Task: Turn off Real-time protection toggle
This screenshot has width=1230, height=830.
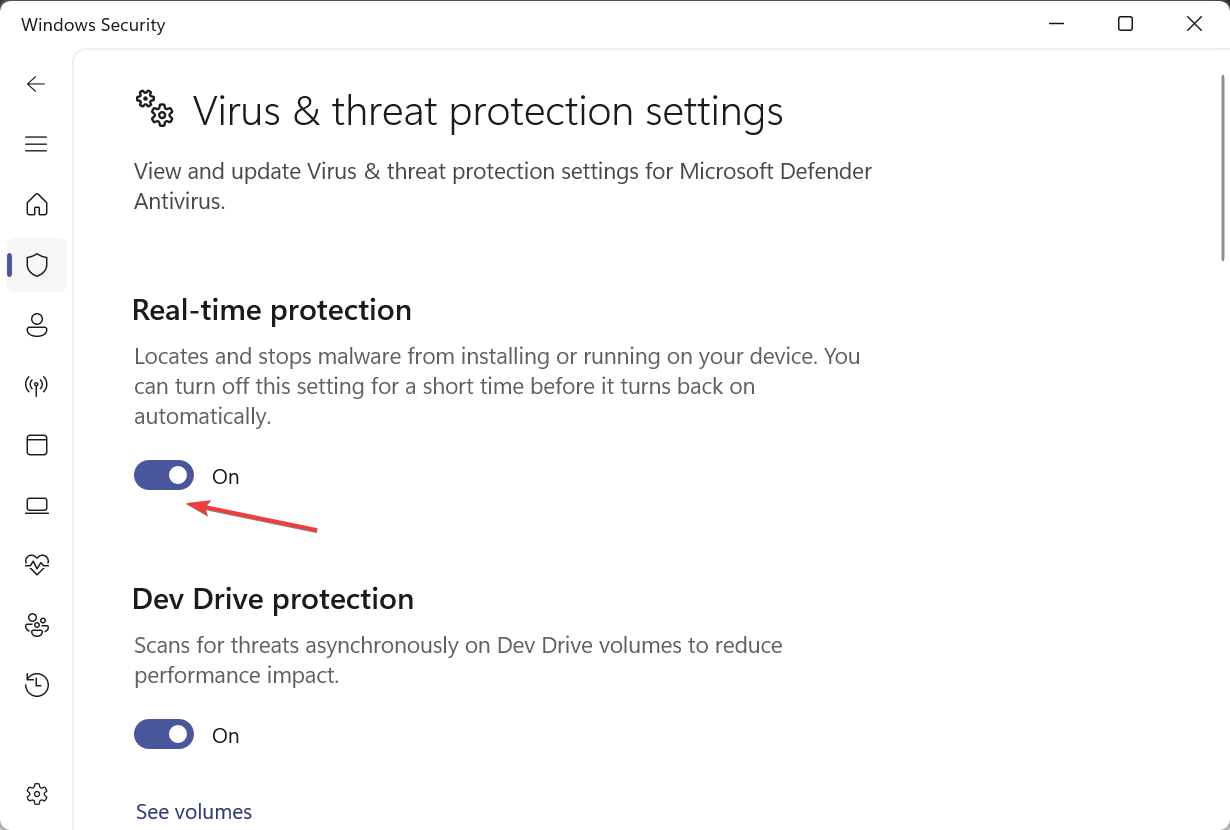Action: (x=164, y=476)
